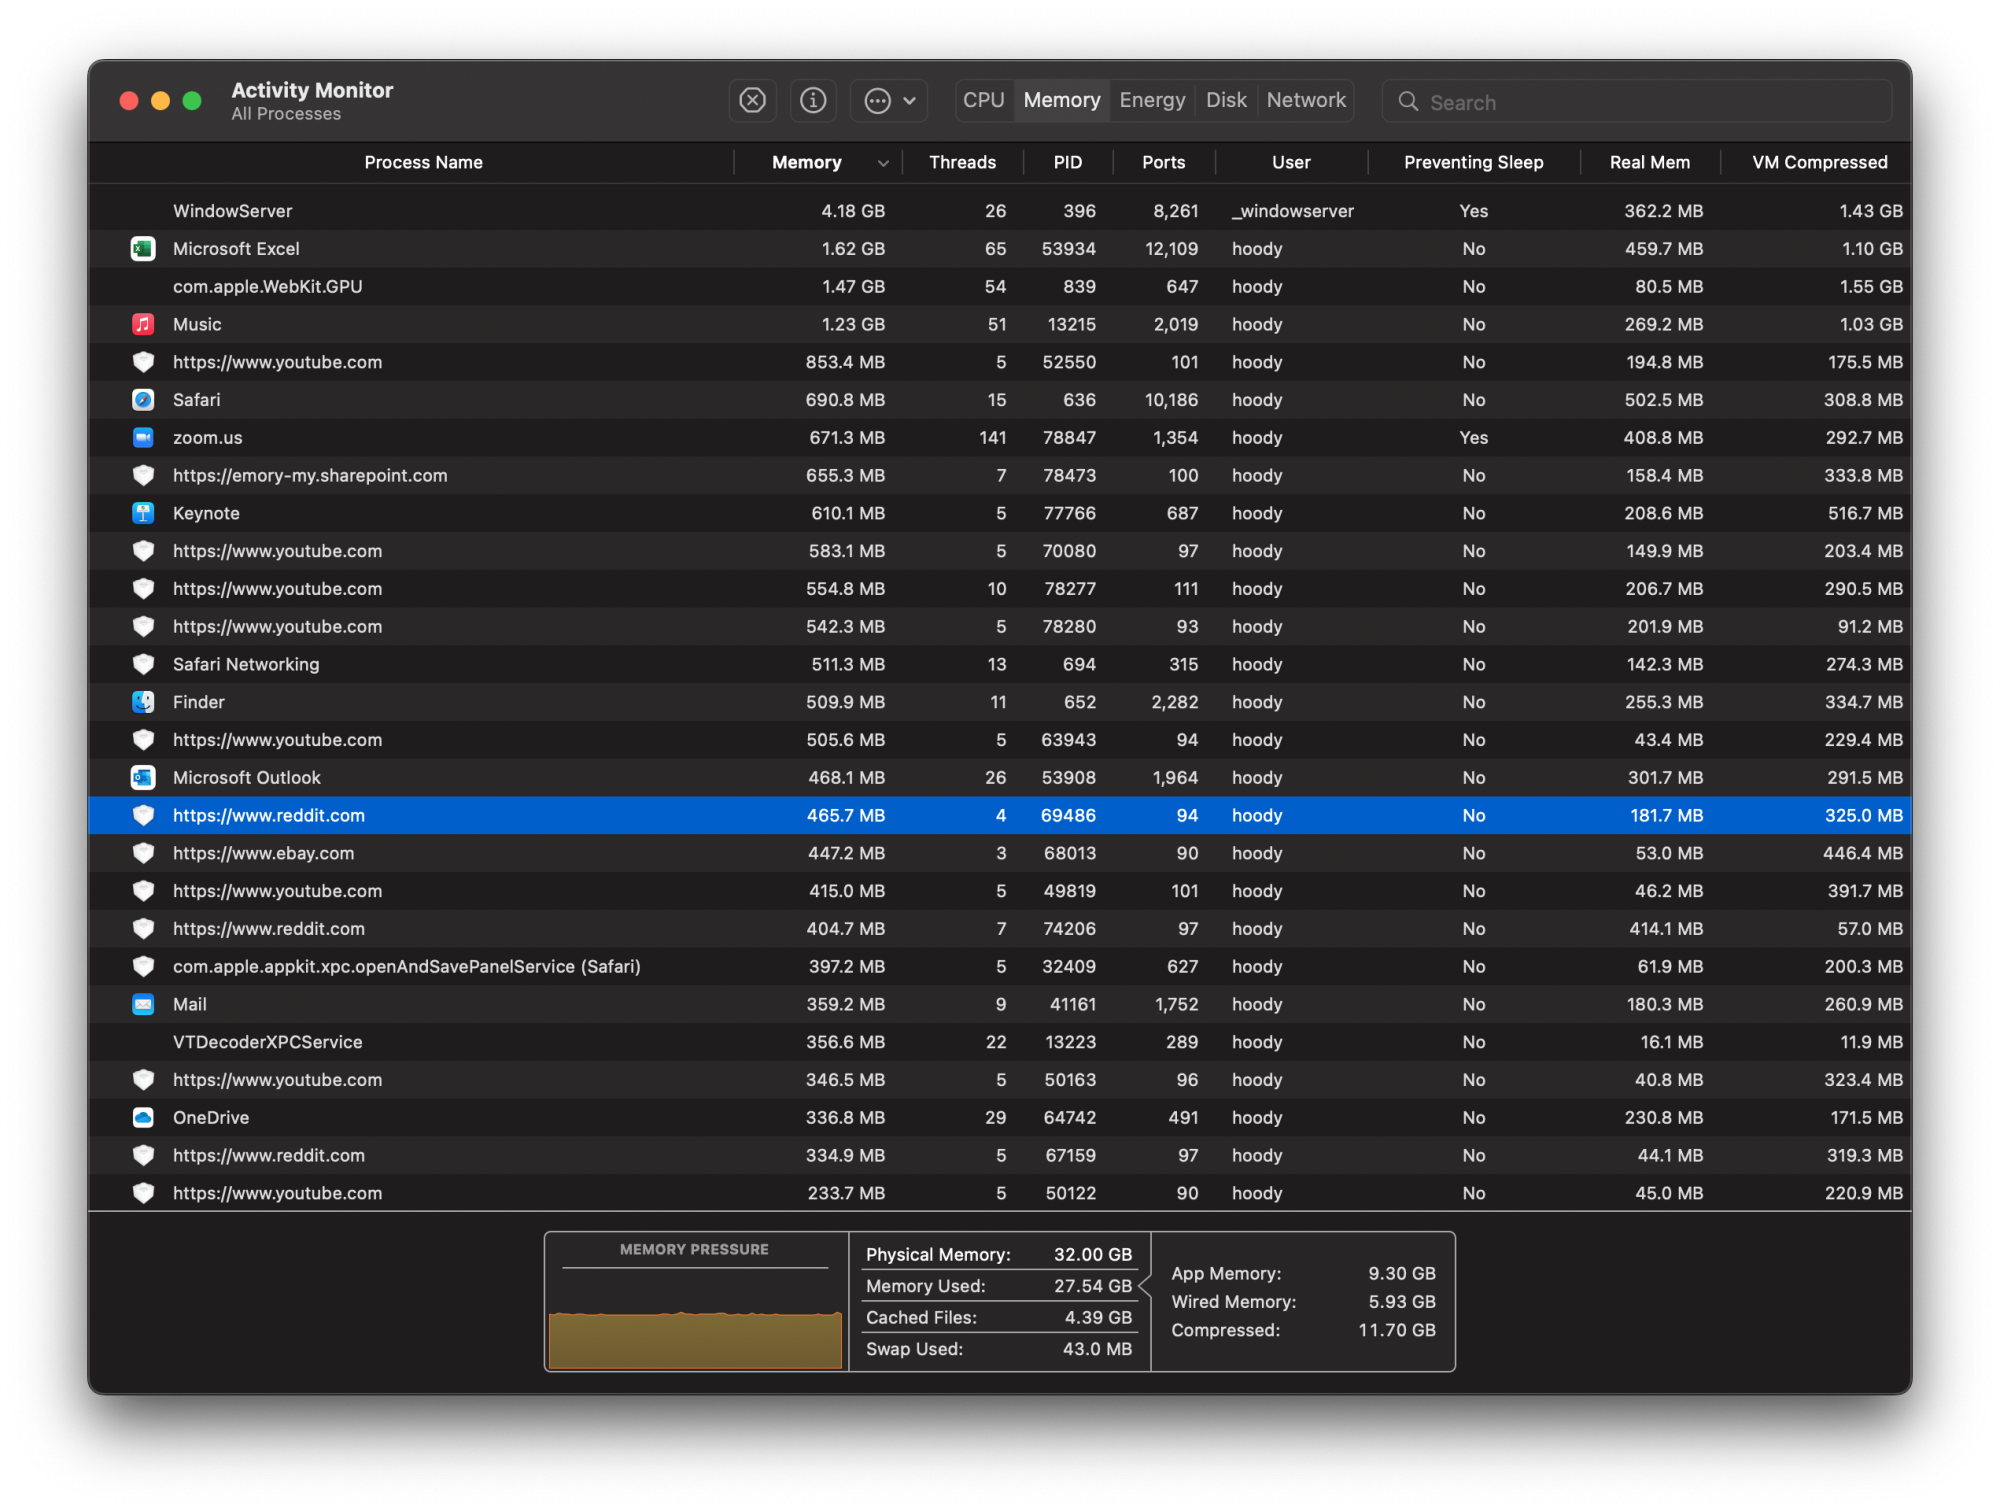Open the ellipsis actions dropdown
The height and width of the screenshot is (1511, 2000).
[889, 101]
